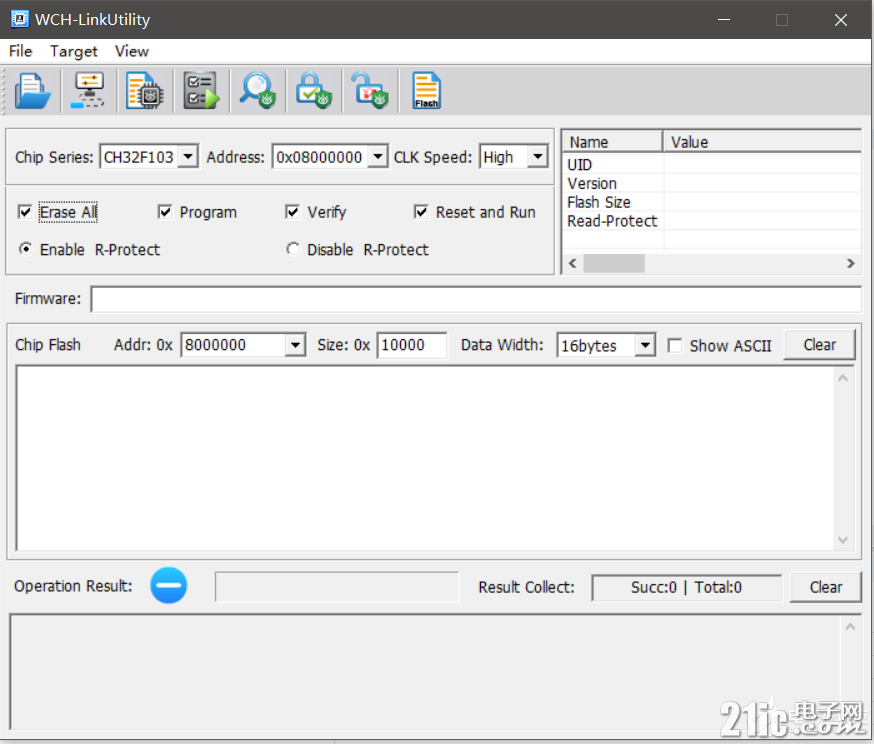874x744 pixels.
Task: Click the Flash document toolbar icon
Action: (x=426, y=91)
